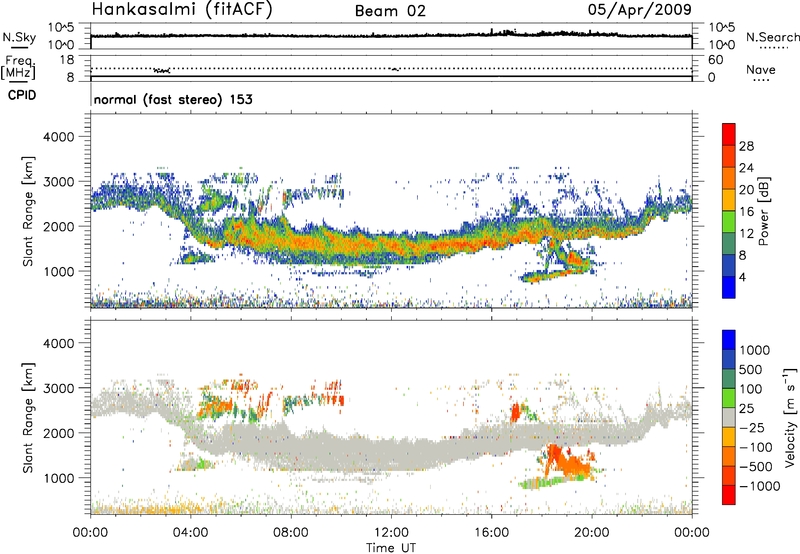This screenshot has height=554, width=800.
Task: Click the "-25" label on Velocity colour bar
Action: tap(752, 427)
